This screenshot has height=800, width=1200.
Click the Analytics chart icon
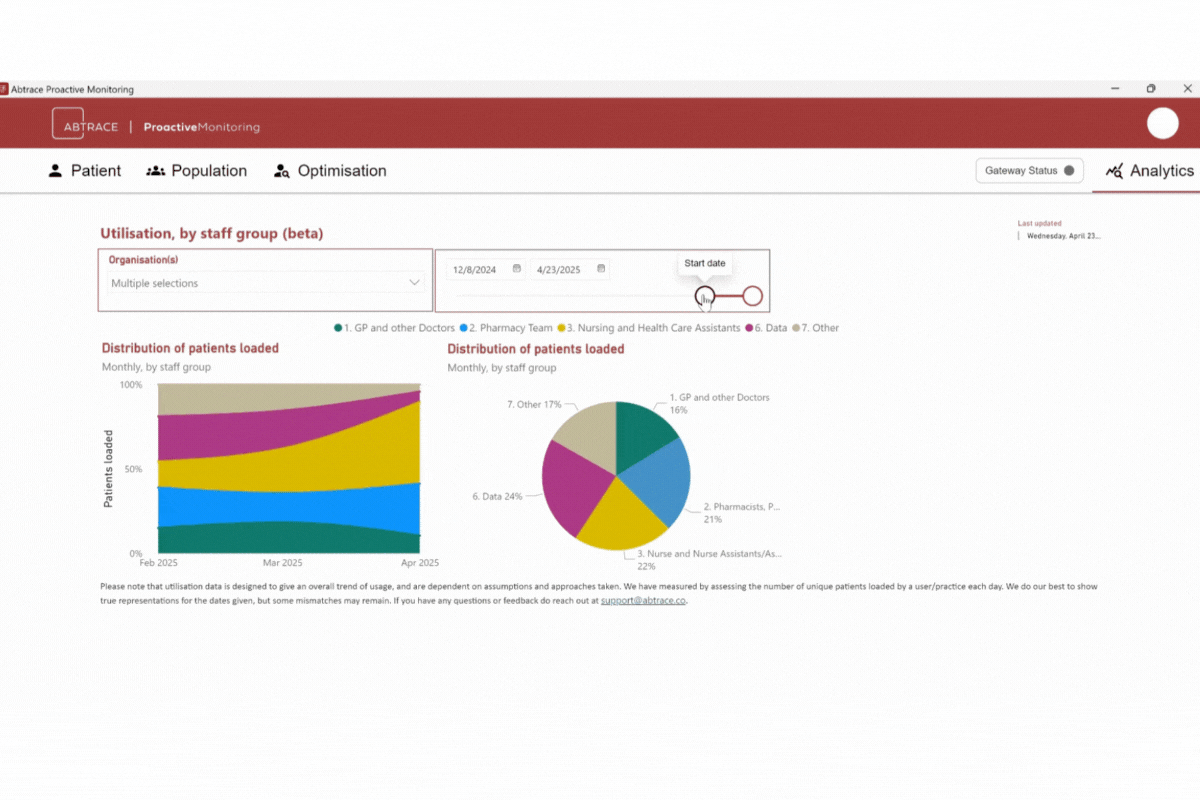pos(1114,171)
